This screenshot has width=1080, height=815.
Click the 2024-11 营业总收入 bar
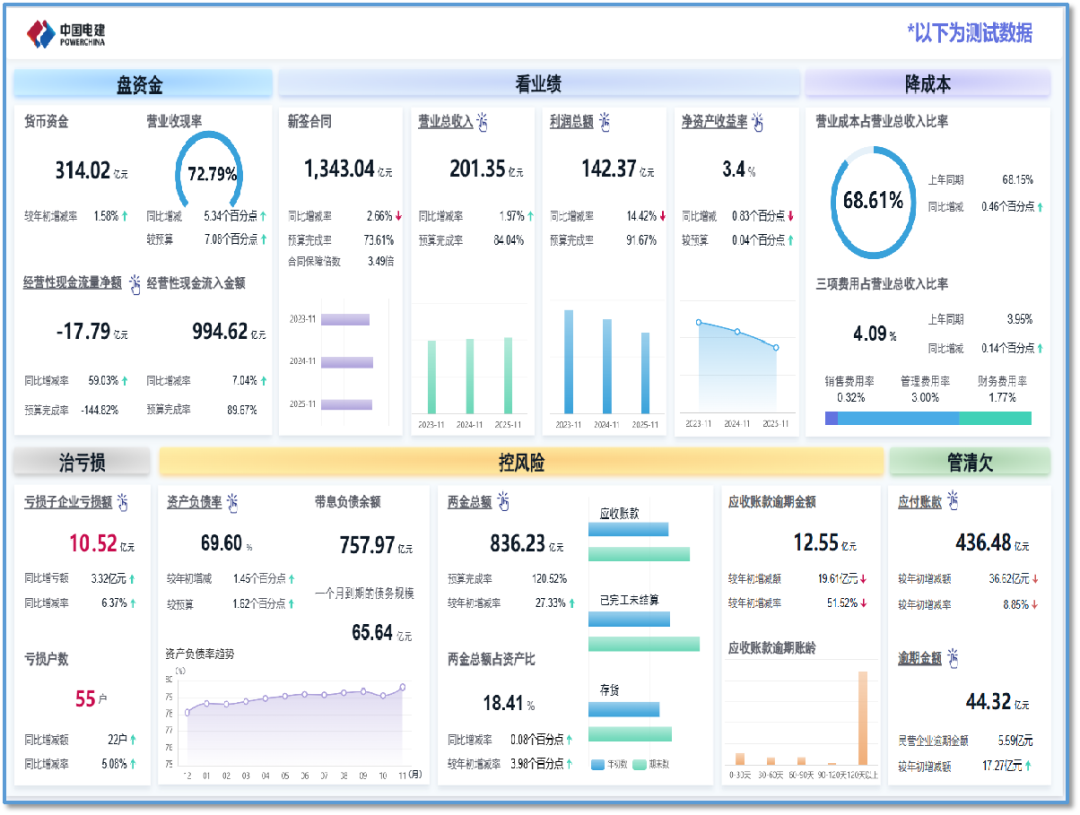click(x=470, y=376)
